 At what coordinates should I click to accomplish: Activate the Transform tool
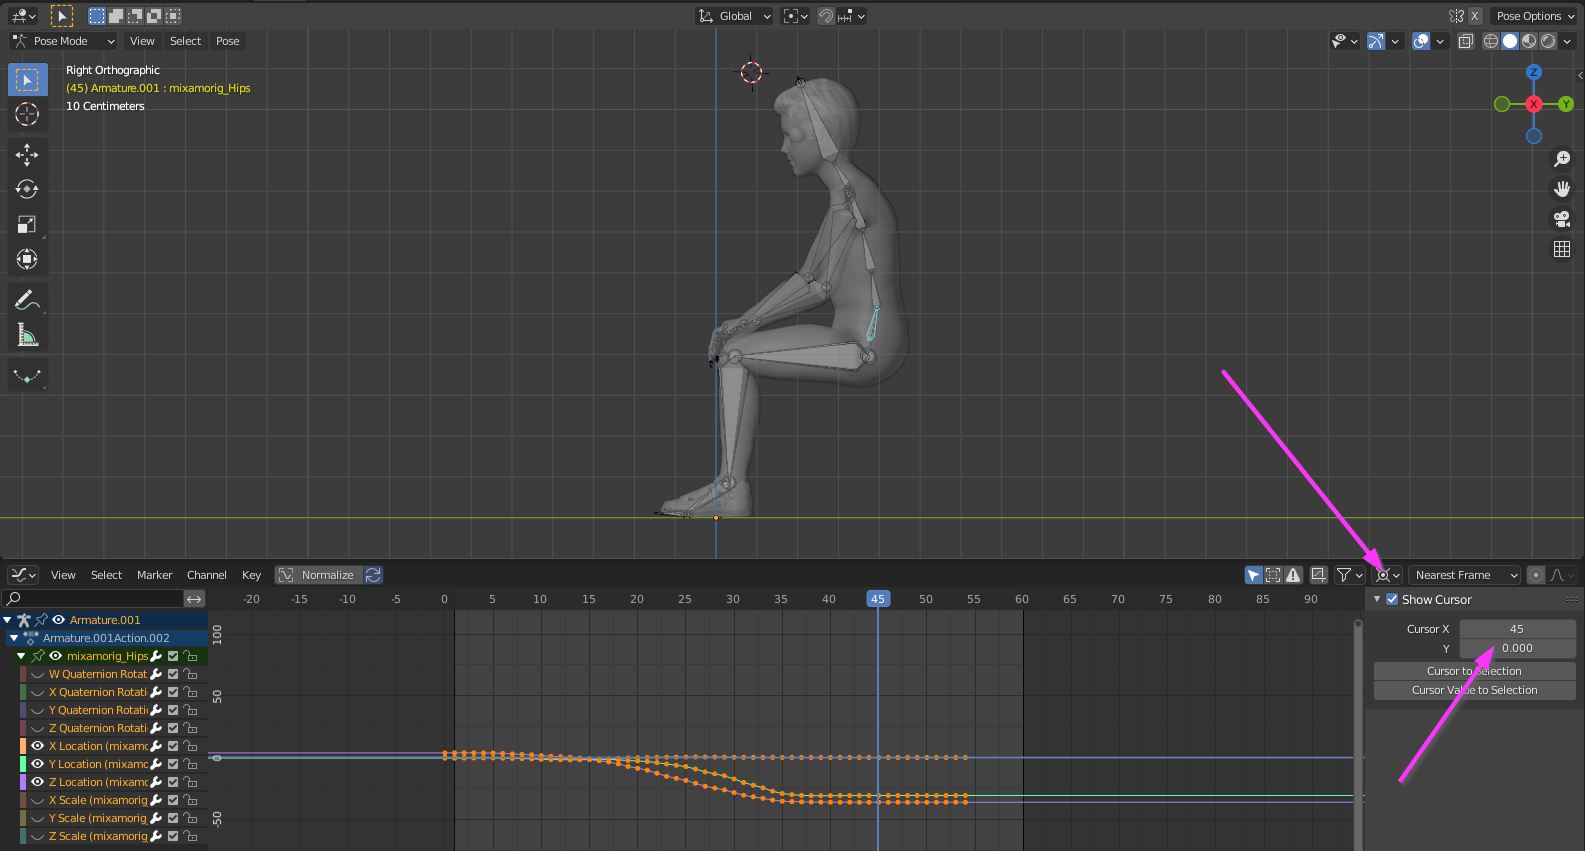(27, 259)
